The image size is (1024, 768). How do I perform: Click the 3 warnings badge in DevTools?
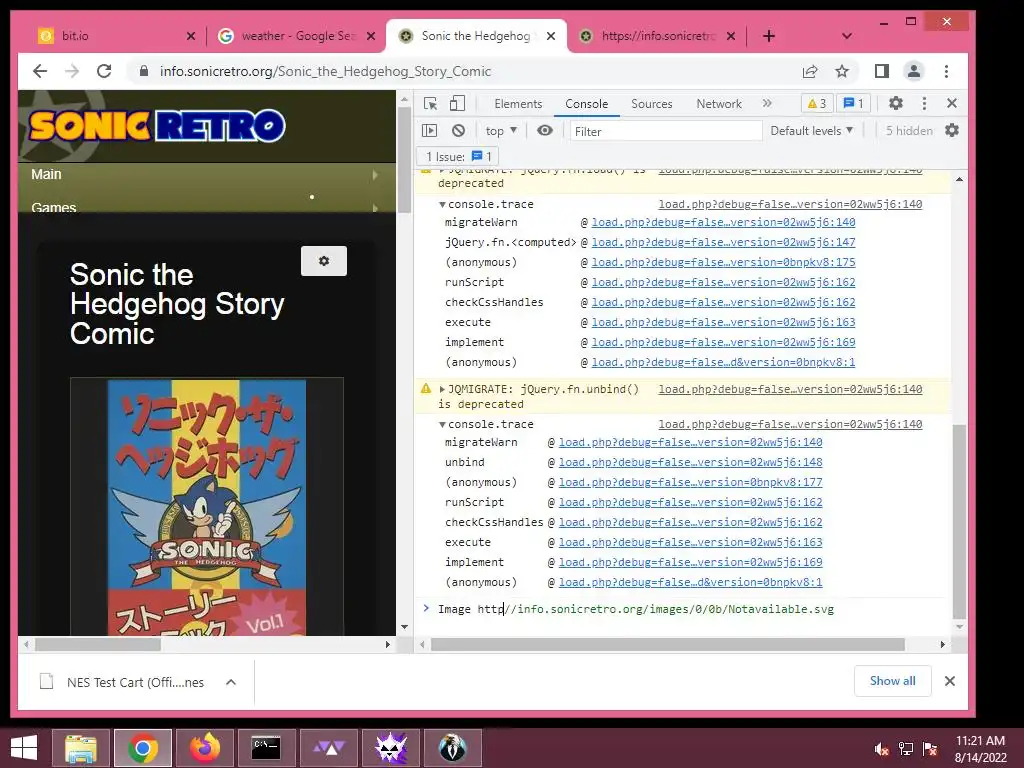pyautogui.click(x=817, y=103)
